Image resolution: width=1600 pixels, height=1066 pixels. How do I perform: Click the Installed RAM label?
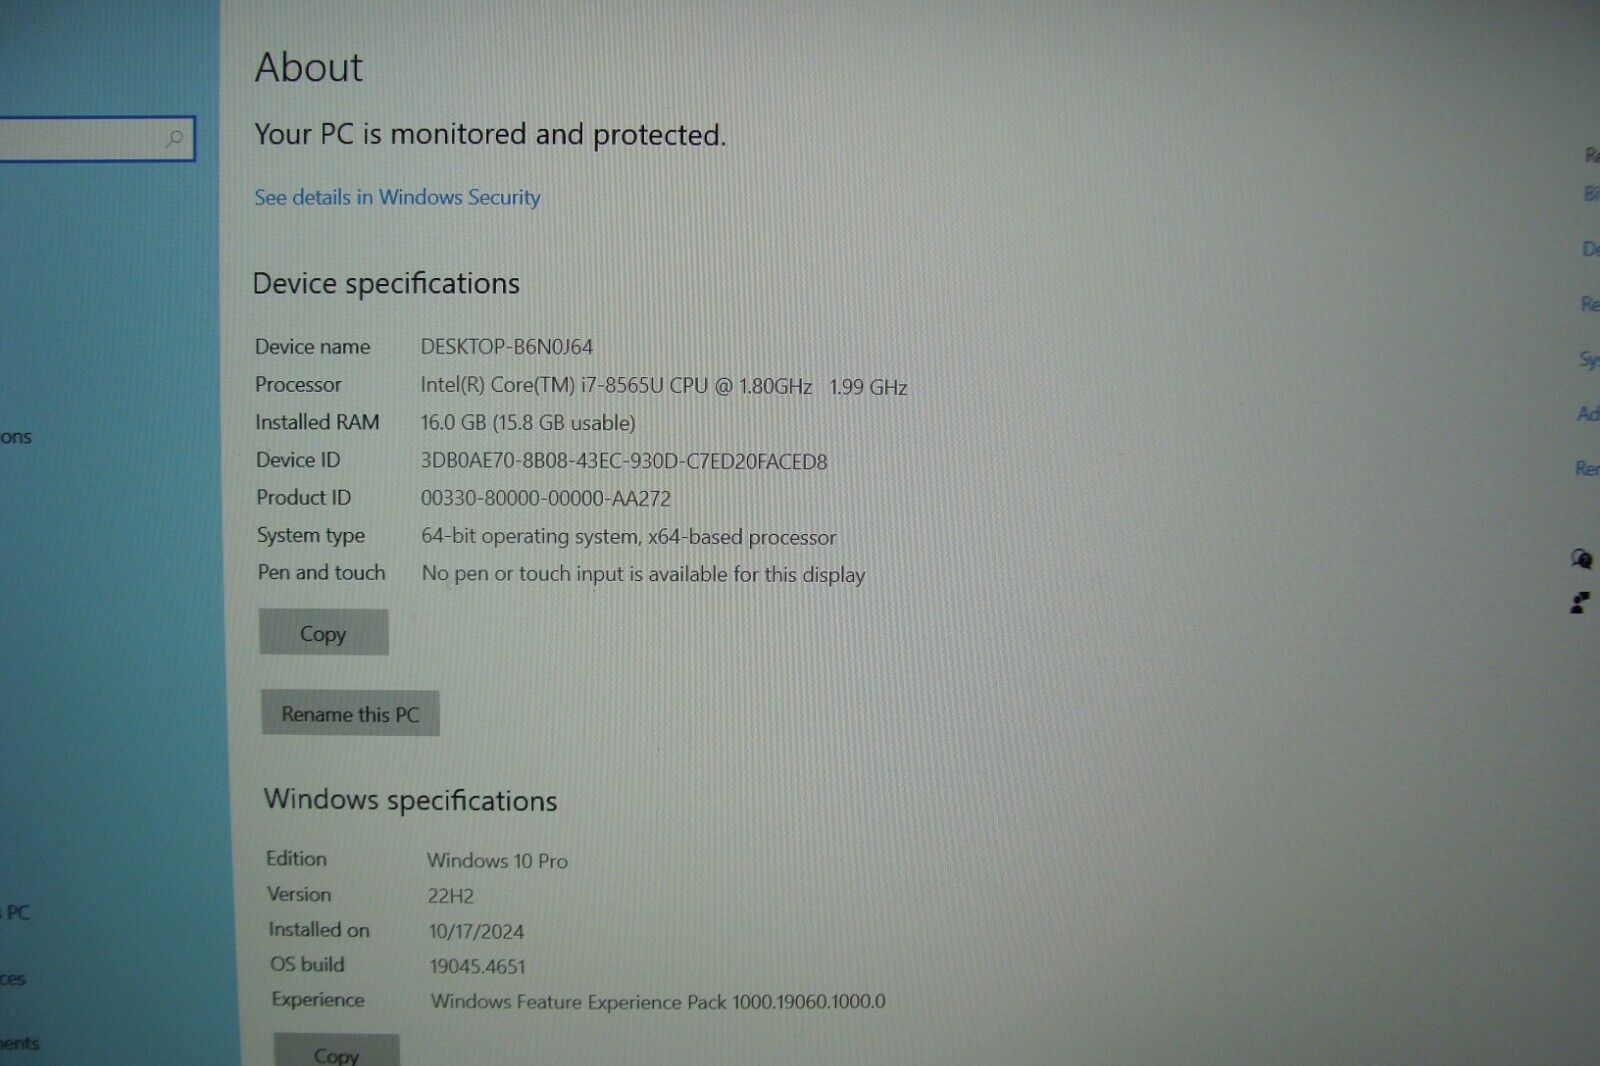pos(317,422)
